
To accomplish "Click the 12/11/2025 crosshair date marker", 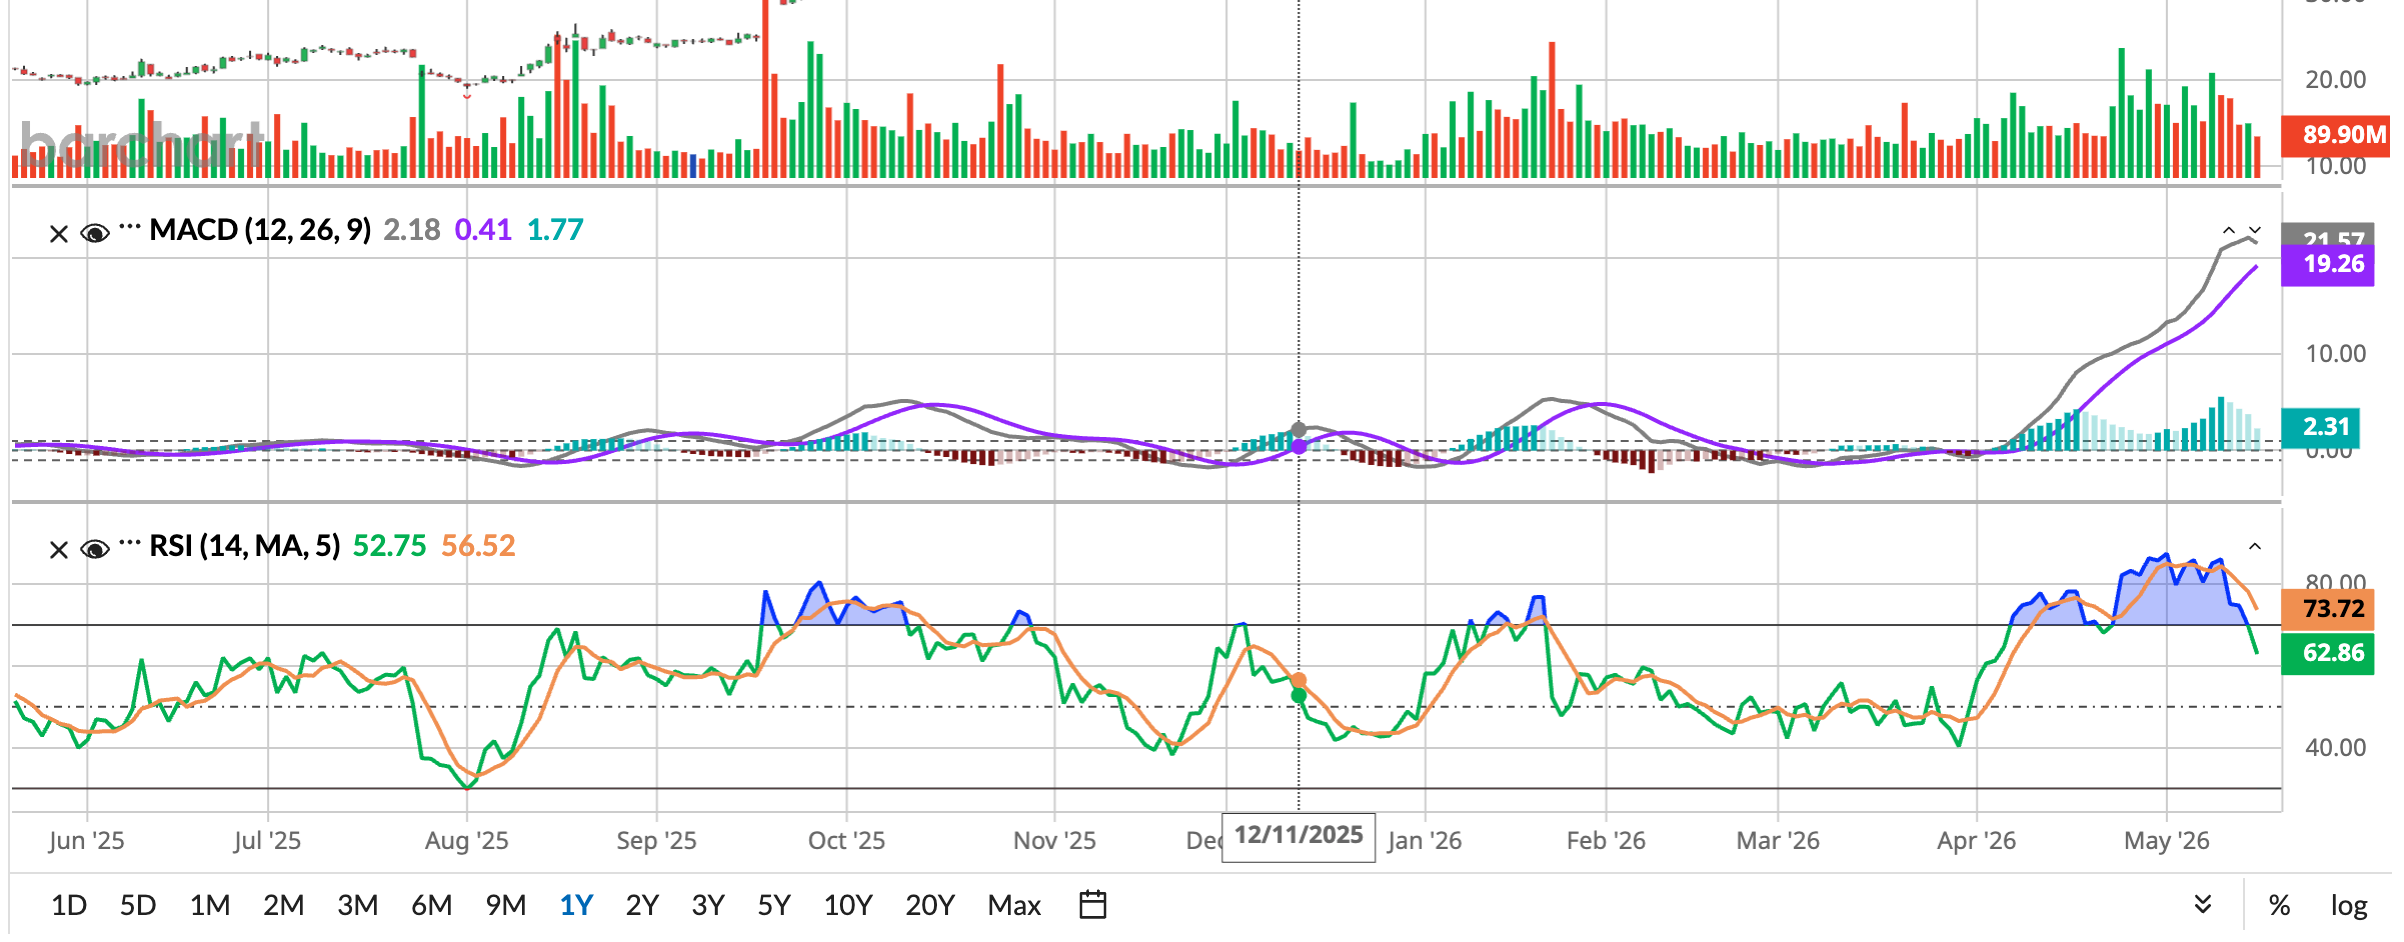I will click(x=1298, y=836).
